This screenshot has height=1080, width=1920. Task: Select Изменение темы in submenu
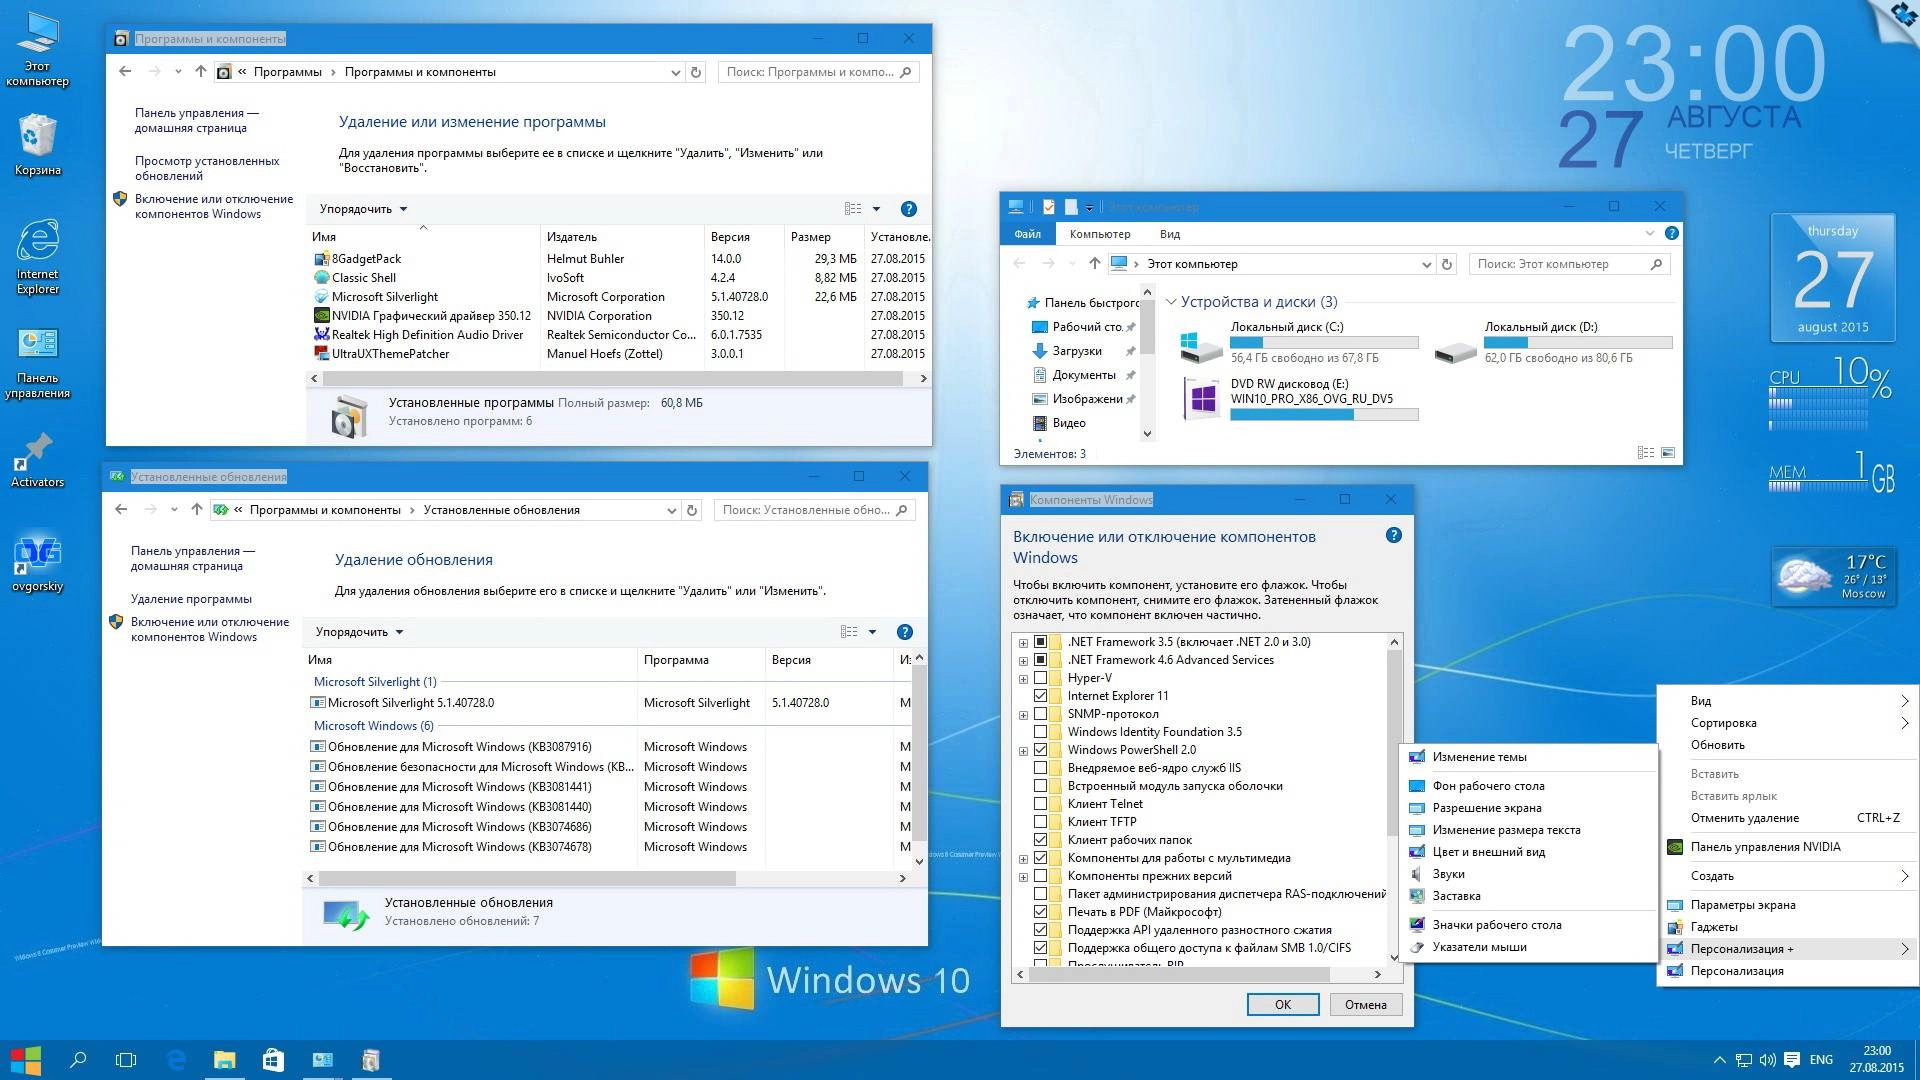[x=1479, y=757]
